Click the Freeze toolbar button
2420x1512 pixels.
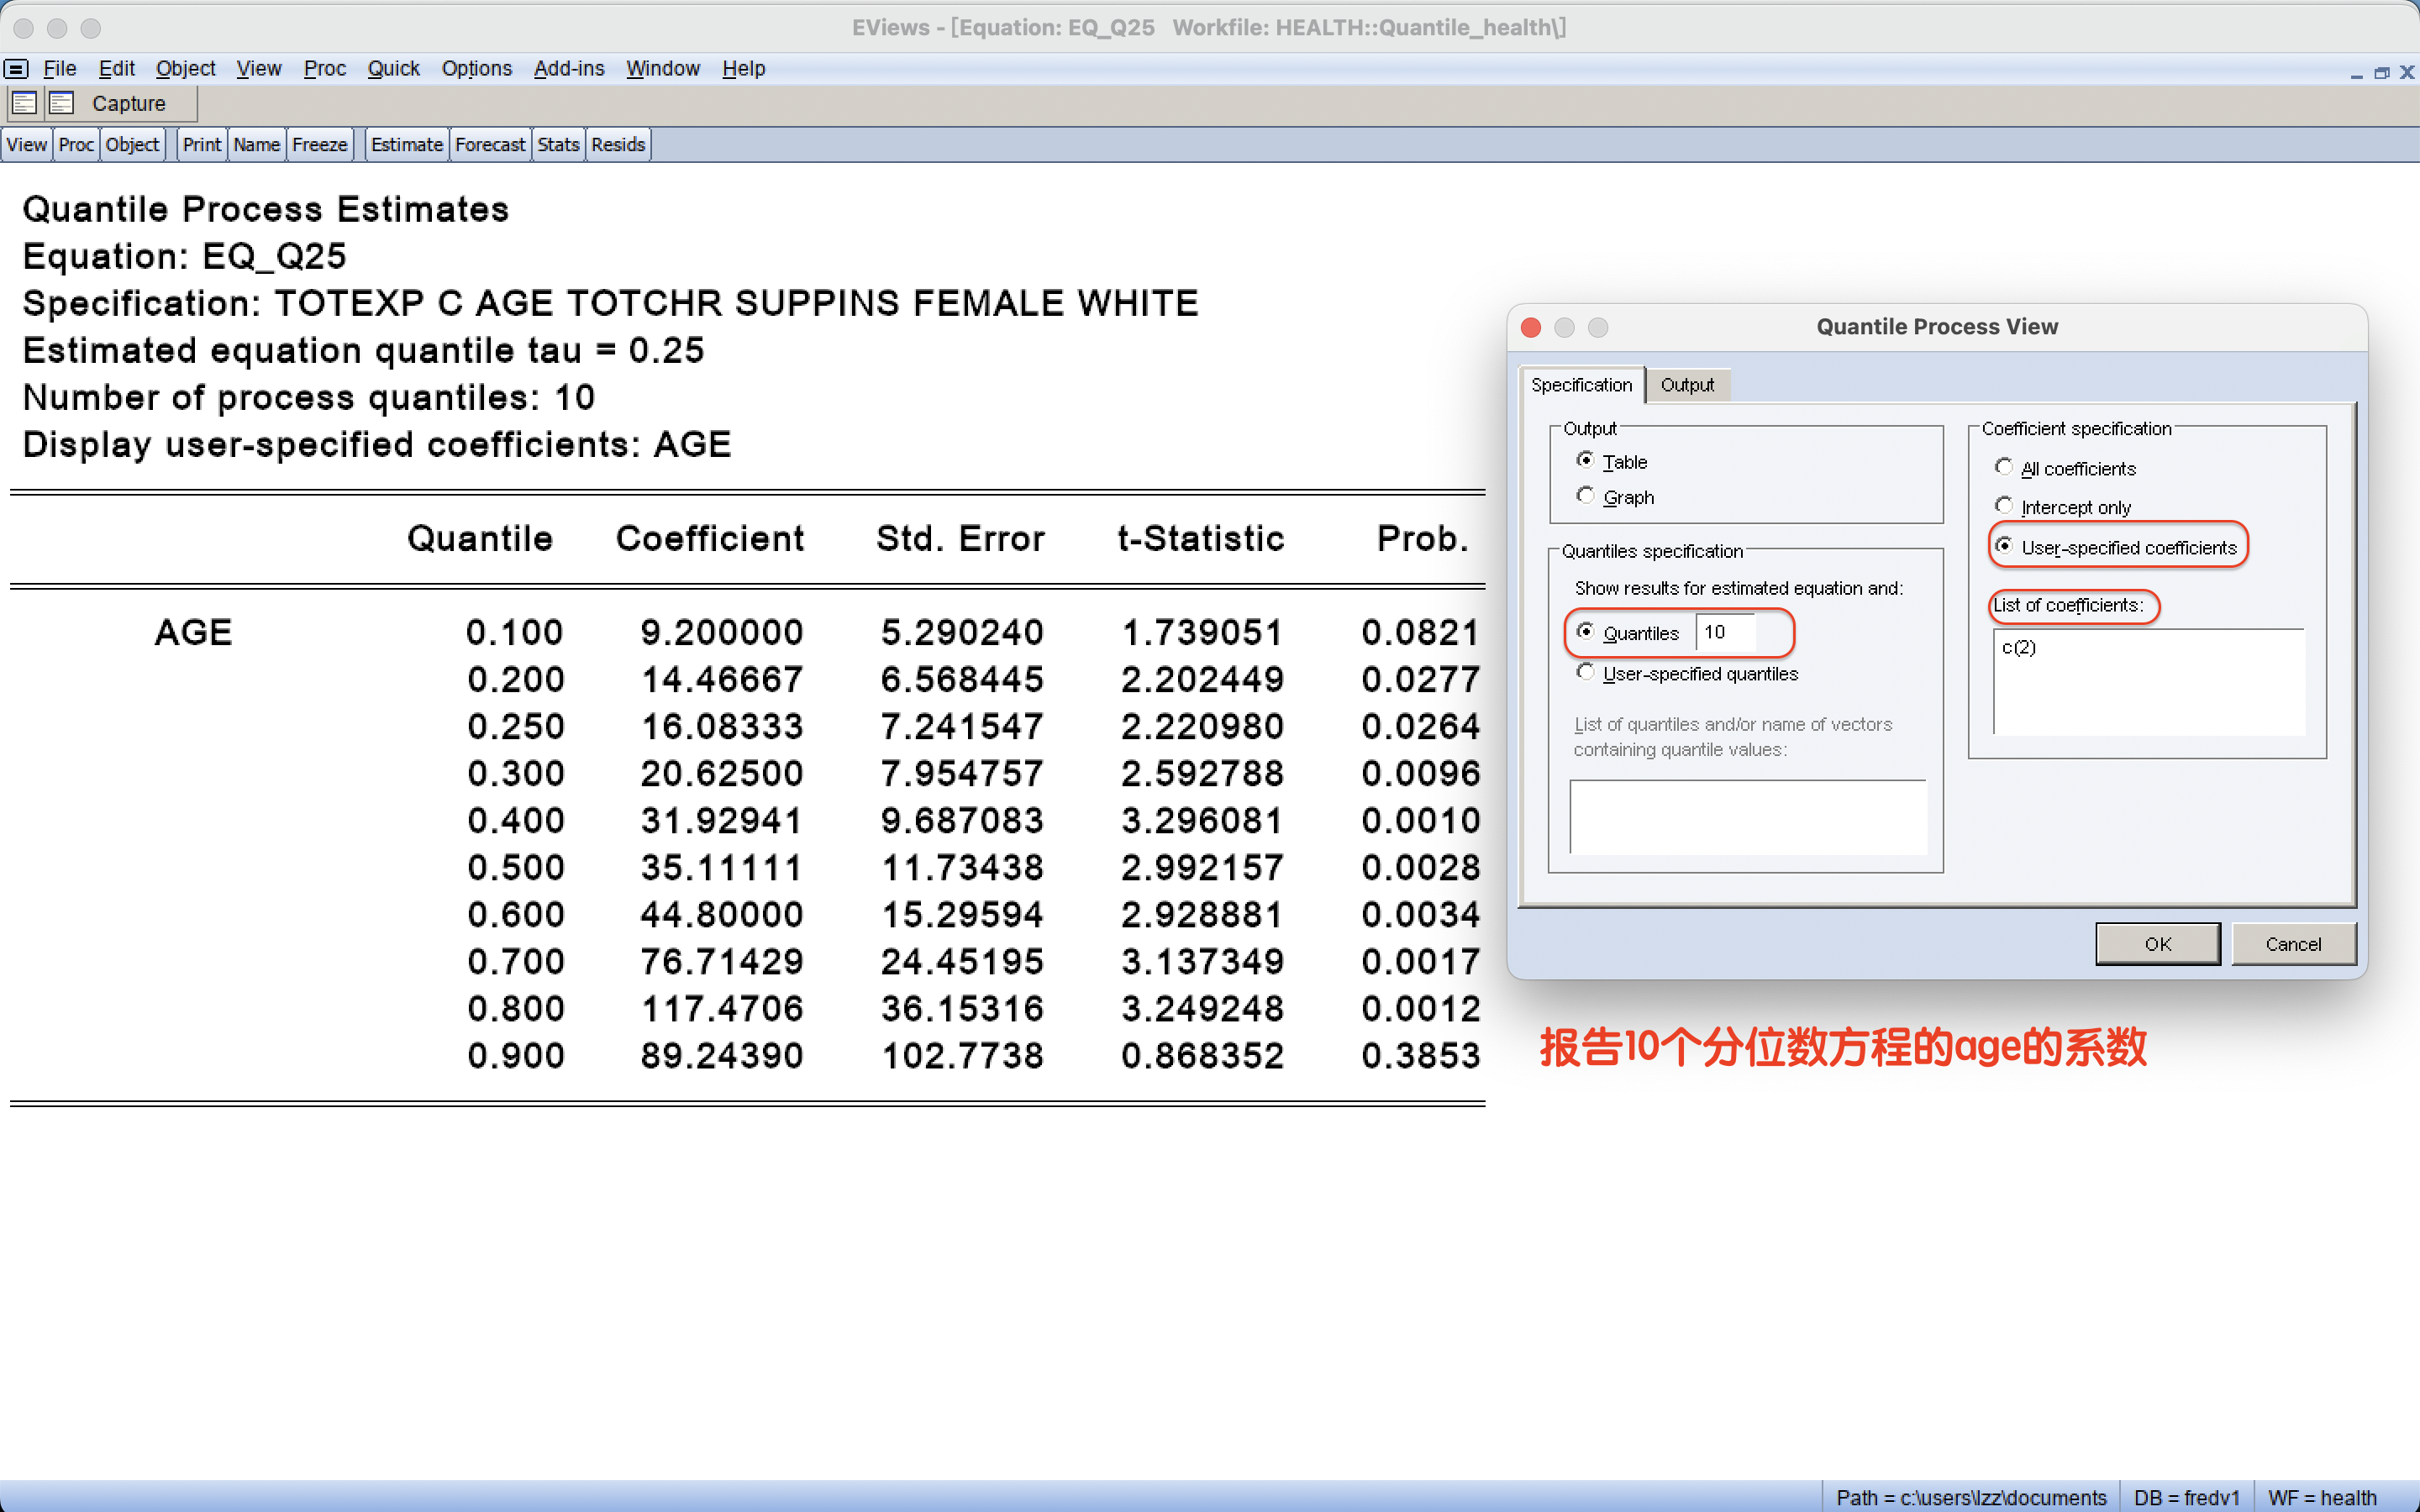[x=319, y=144]
